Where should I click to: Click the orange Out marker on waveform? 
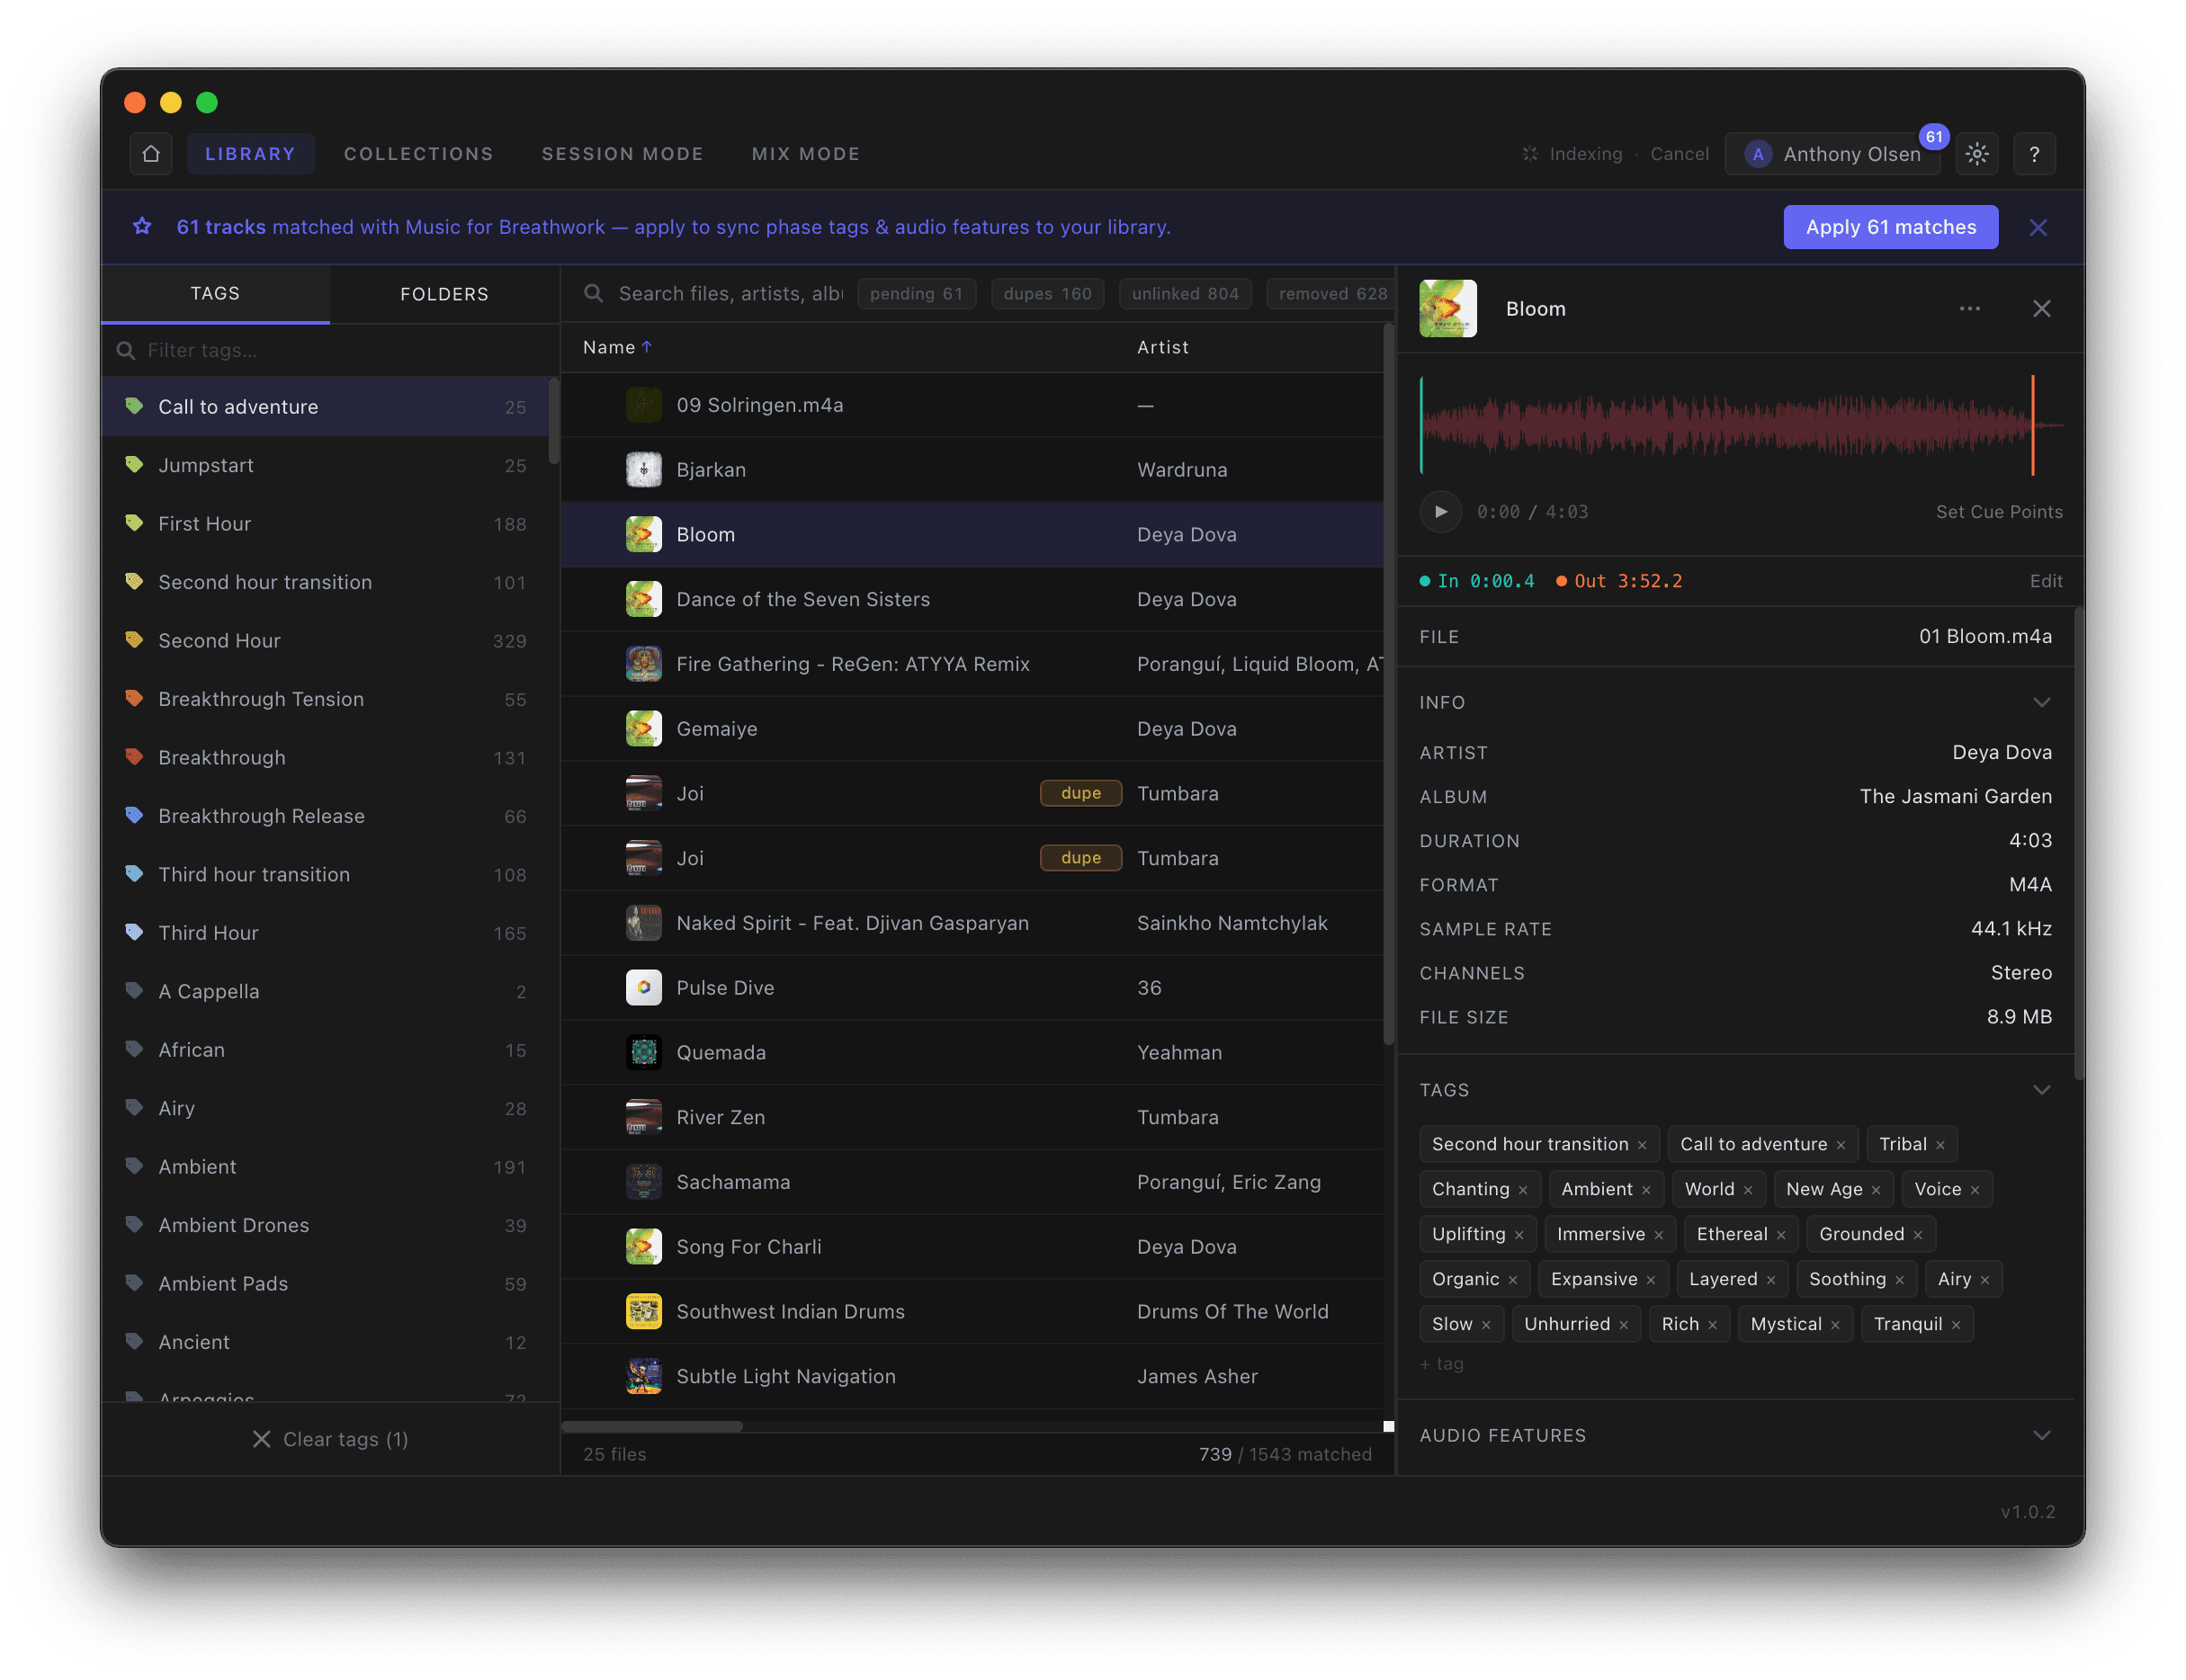(2032, 425)
